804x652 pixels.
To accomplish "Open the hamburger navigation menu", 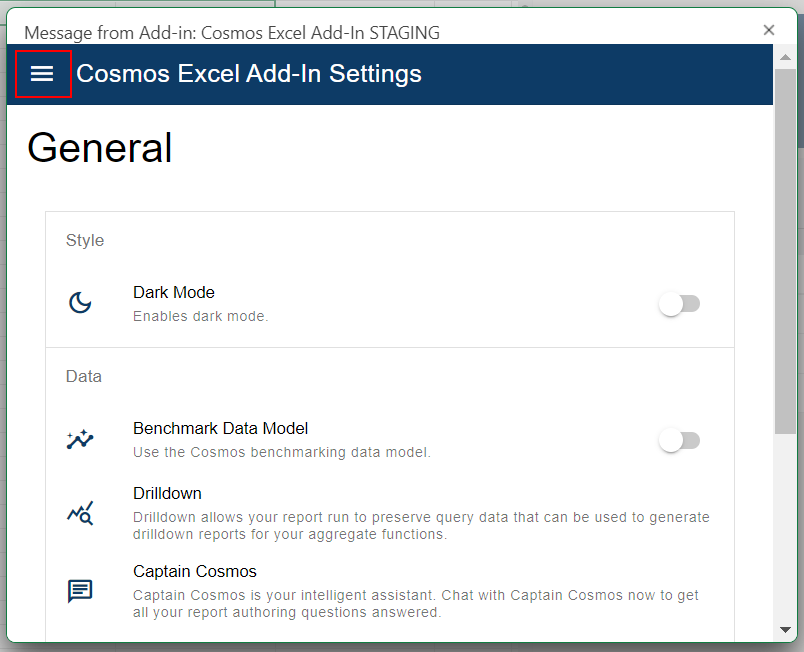I will (42, 74).
